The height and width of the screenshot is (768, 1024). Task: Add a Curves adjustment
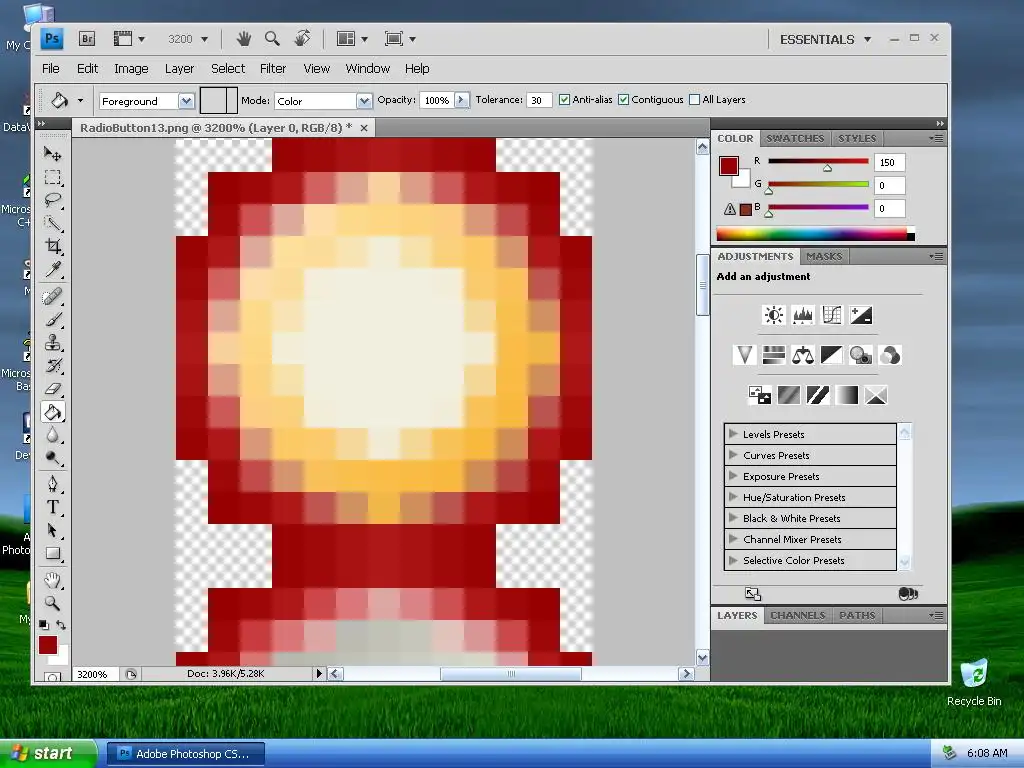831,315
